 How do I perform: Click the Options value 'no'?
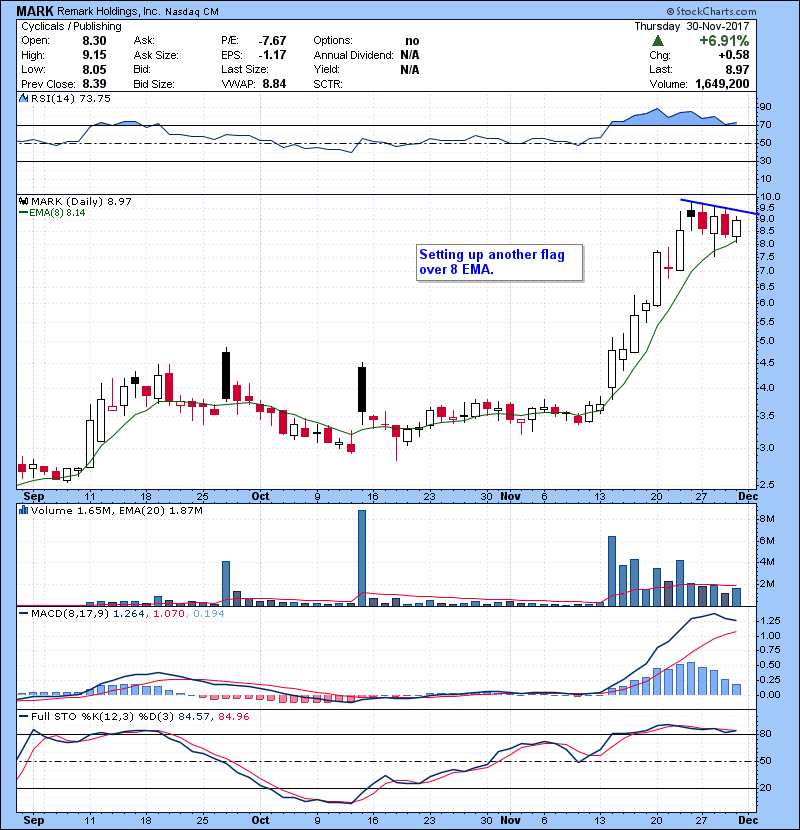pos(412,41)
